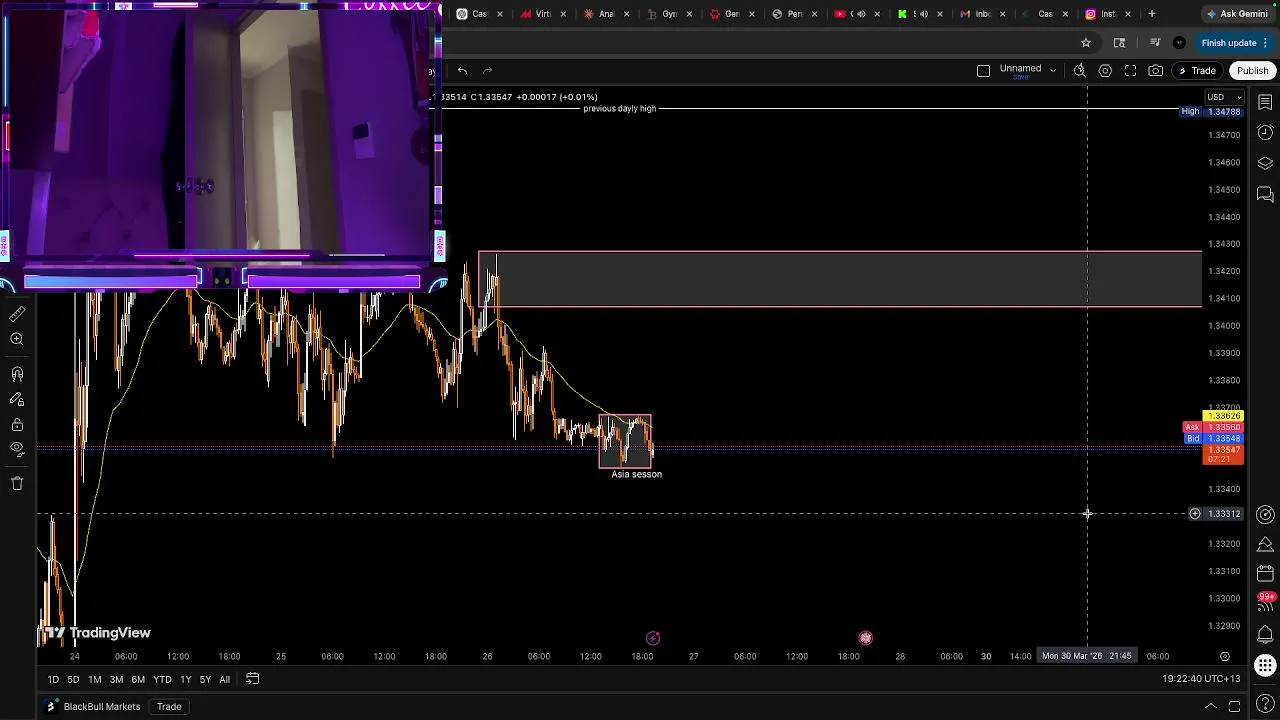The width and height of the screenshot is (1280, 720).
Task: Click the top toolbar Trade button
Action: pos(1197,71)
